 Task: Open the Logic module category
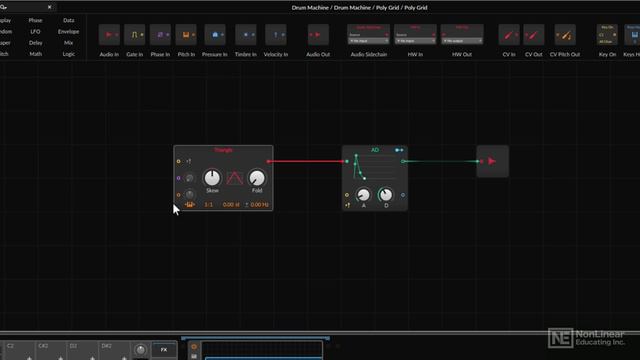coord(69,54)
